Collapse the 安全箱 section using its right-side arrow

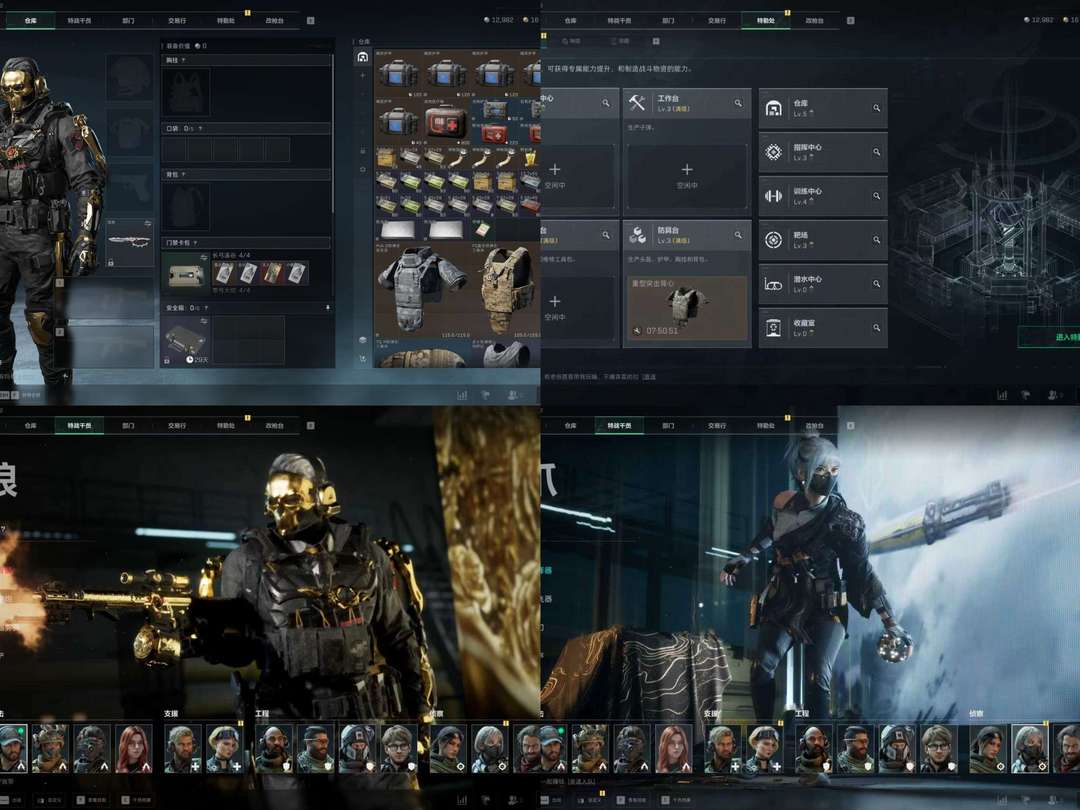coord(328,308)
